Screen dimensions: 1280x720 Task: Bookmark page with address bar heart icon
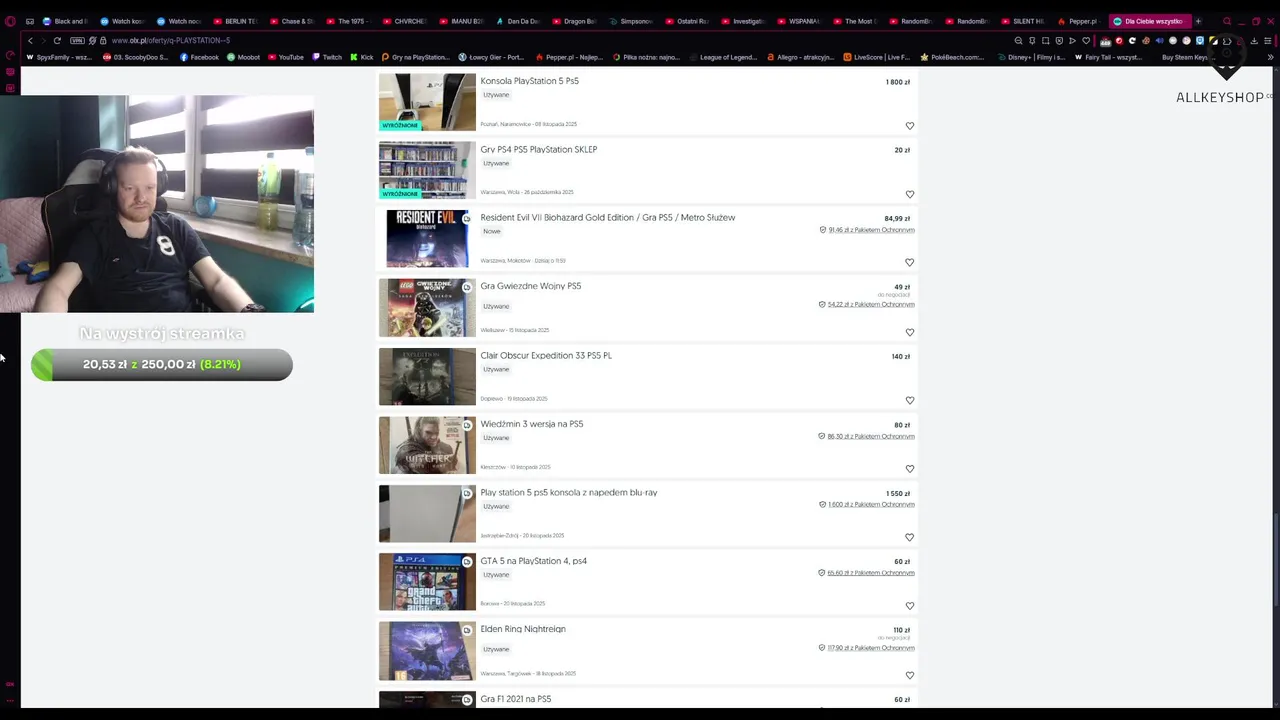click(1086, 41)
